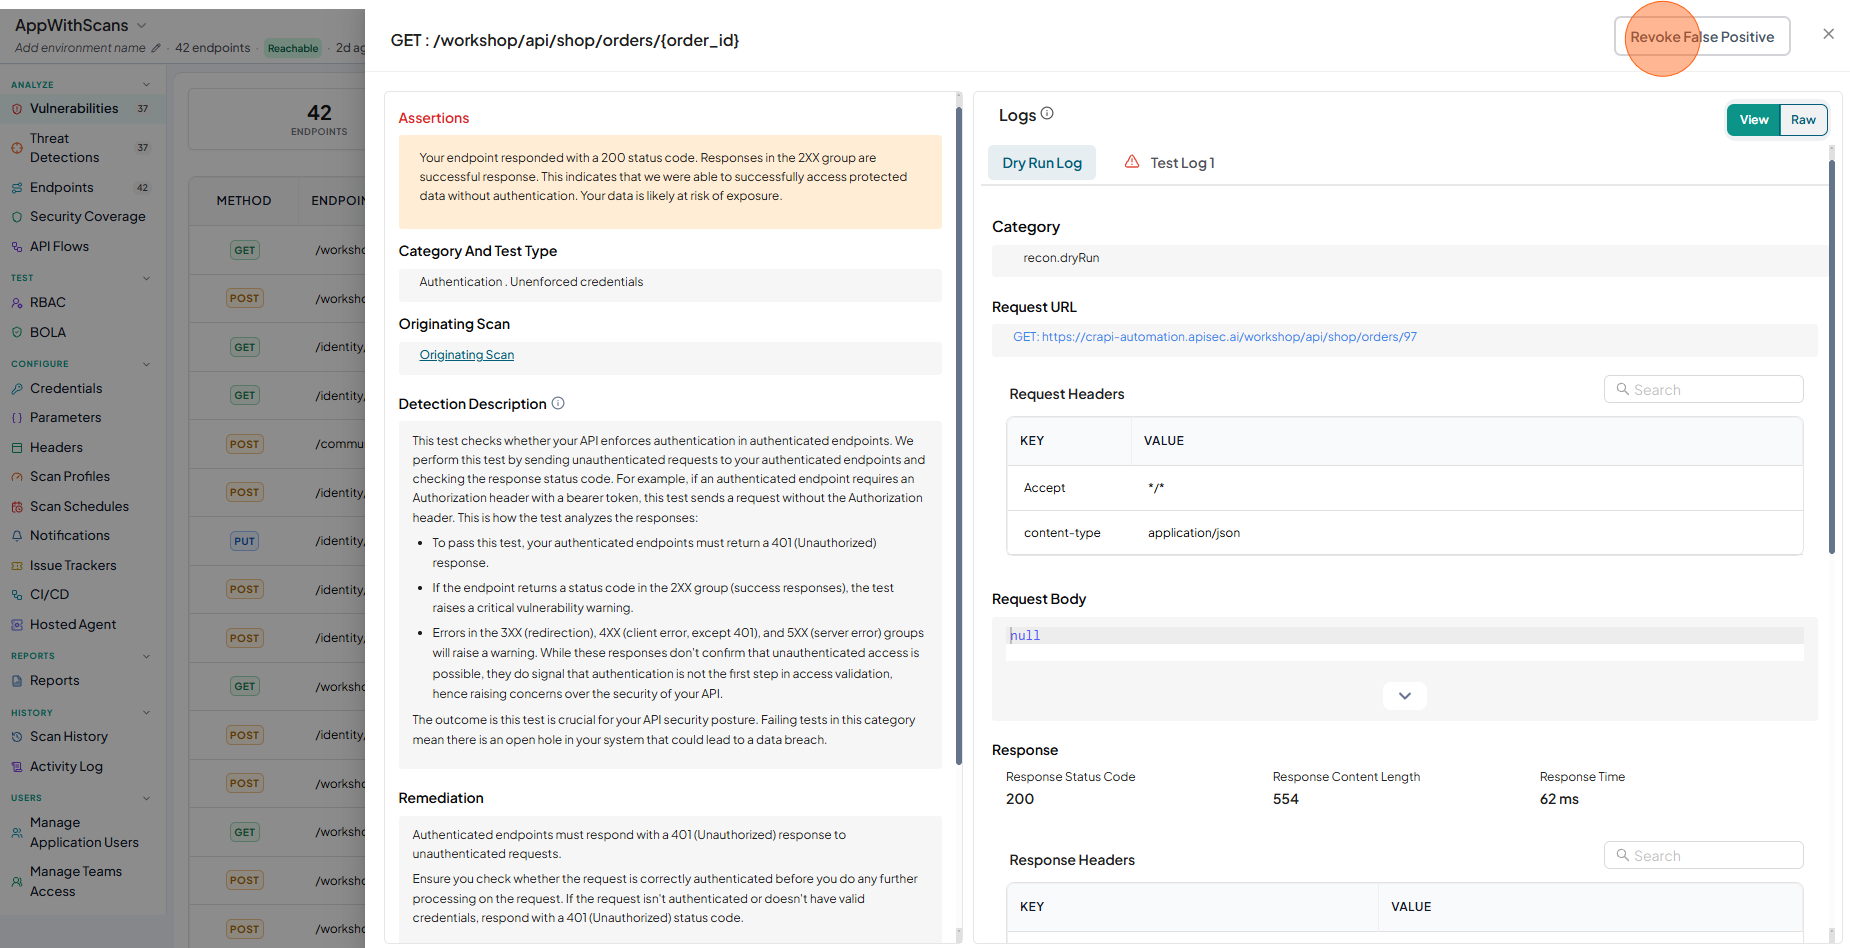Open the AppWithScans application dropdown
Screen dimensions: 1850x948
point(141,25)
